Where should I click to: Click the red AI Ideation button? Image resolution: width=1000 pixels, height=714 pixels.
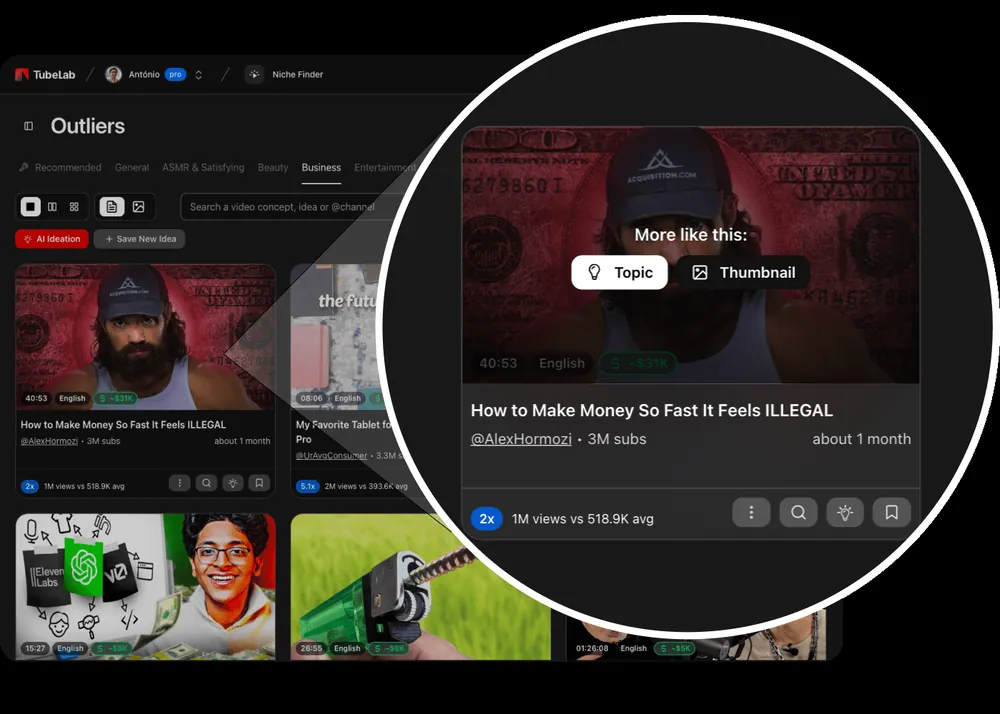pos(52,239)
